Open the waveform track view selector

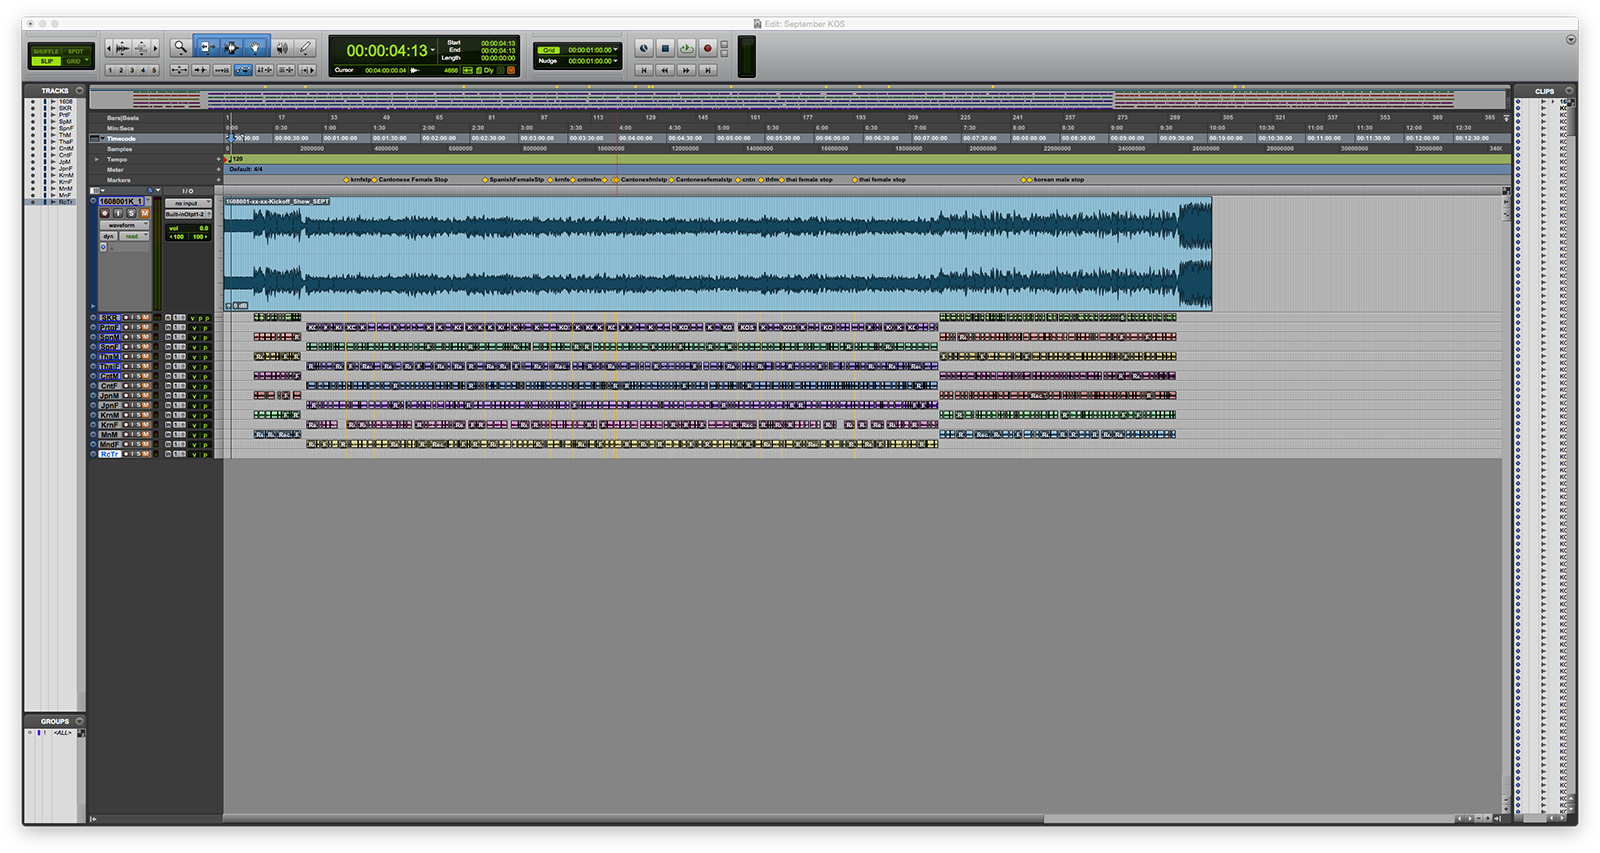click(x=124, y=225)
